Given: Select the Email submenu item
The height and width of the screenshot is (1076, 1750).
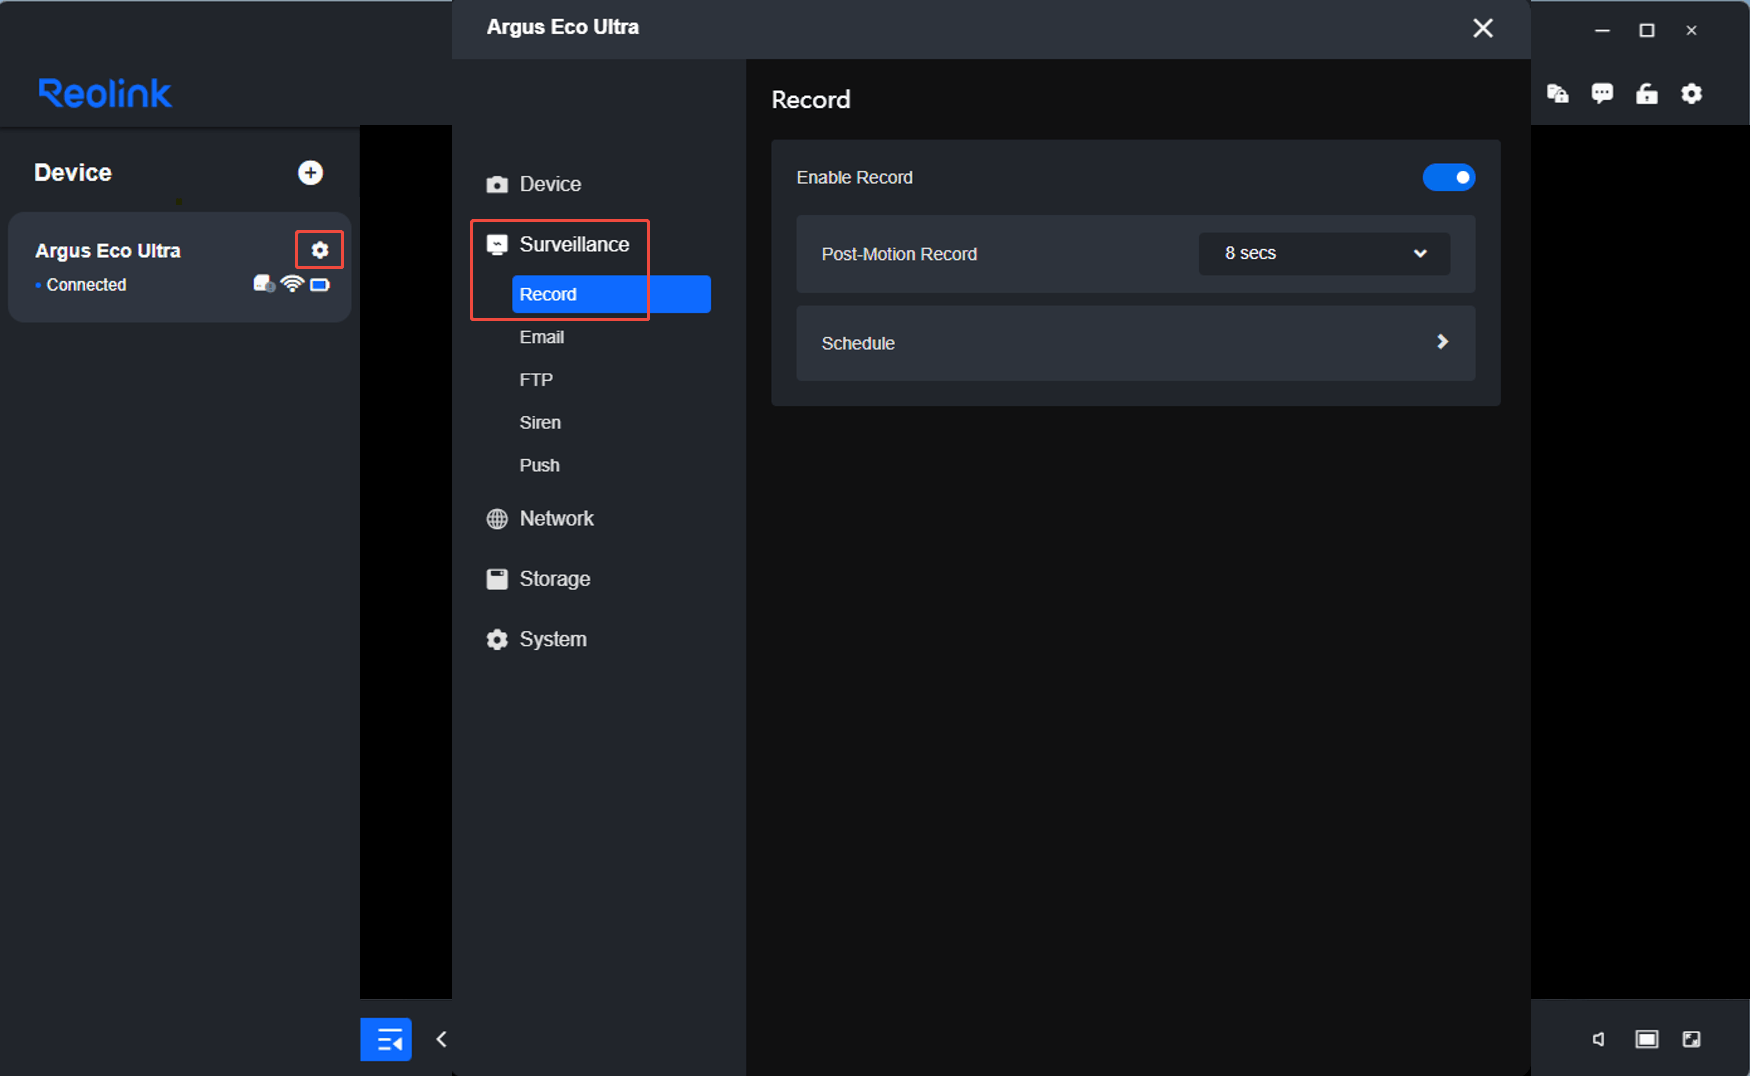Looking at the screenshot, I should (542, 337).
